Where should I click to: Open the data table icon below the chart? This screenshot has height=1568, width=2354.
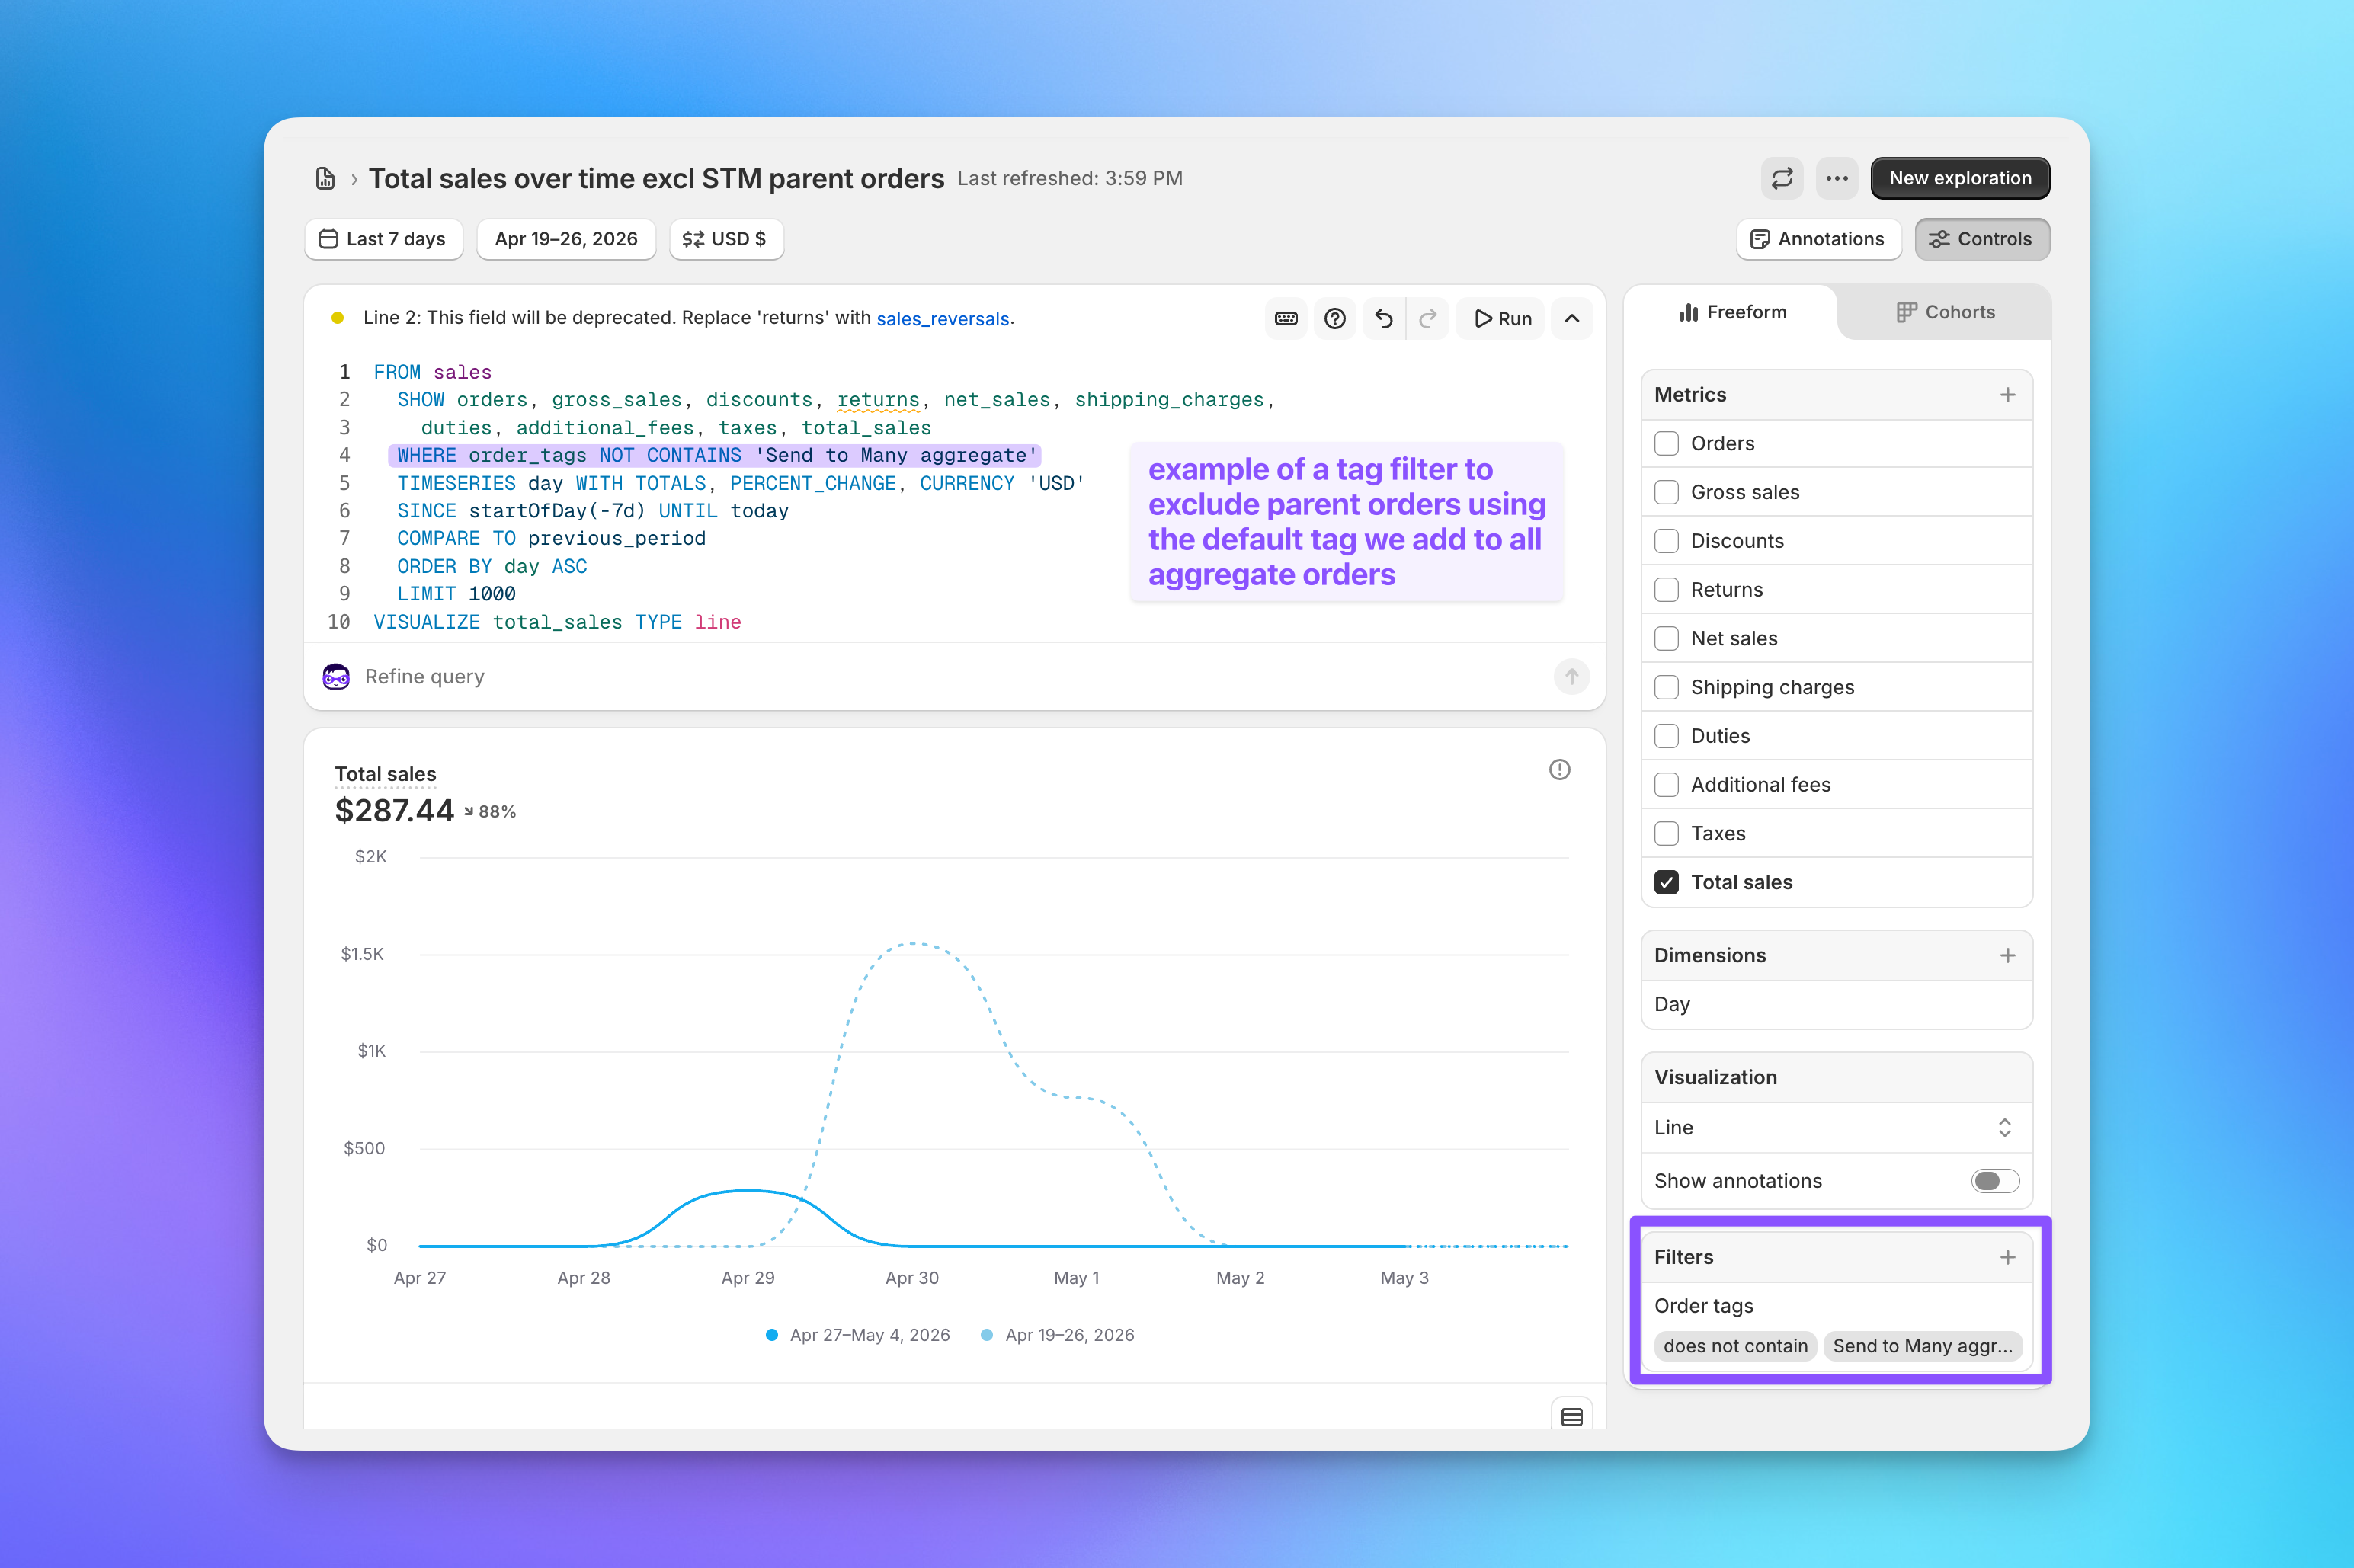point(1572,1417)
